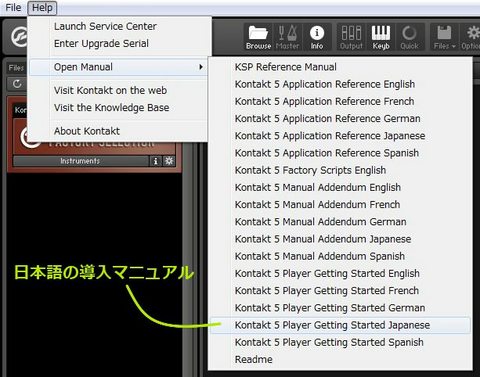Viewport: 480px width, 377px height.
Task: Open Kontakt 5 Manual Addendum English
Action: pos(340,187)
